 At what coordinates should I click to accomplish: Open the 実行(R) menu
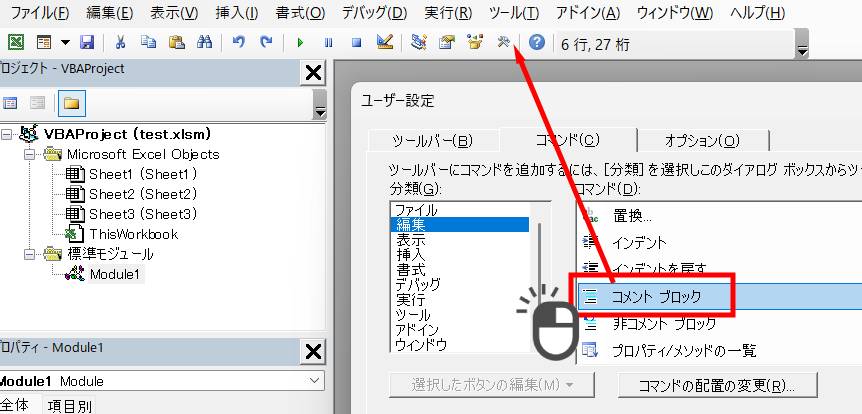pyautogui.click(x=448, y=13)
